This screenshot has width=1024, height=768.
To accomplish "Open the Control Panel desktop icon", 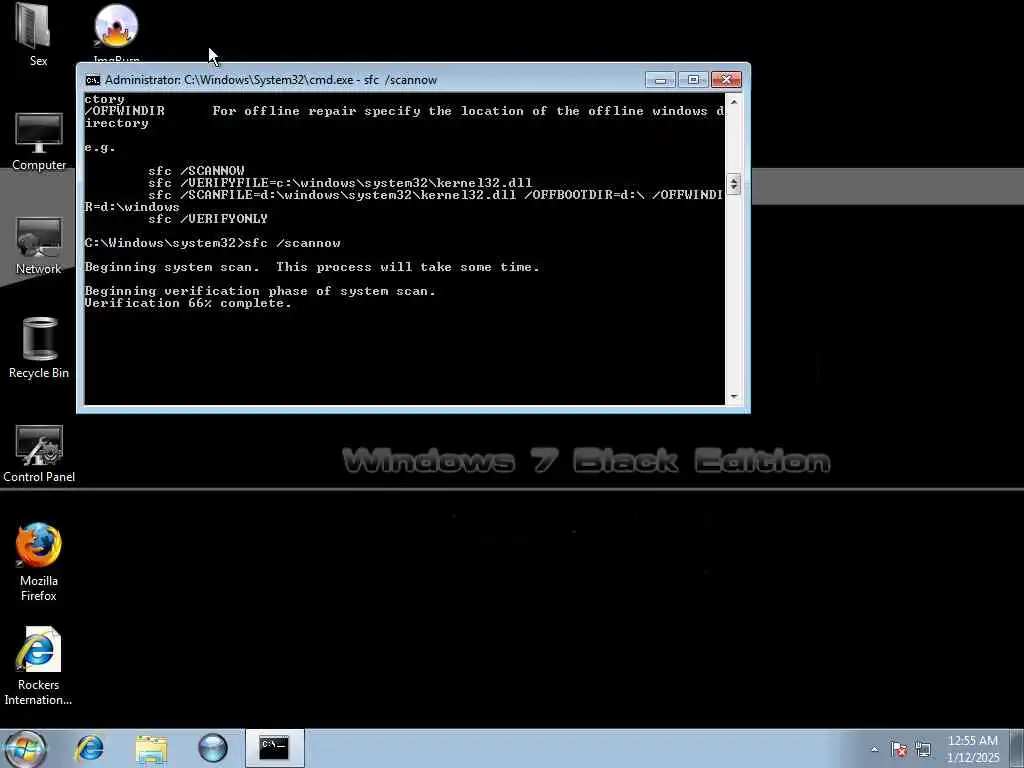I will click(39, 454).
